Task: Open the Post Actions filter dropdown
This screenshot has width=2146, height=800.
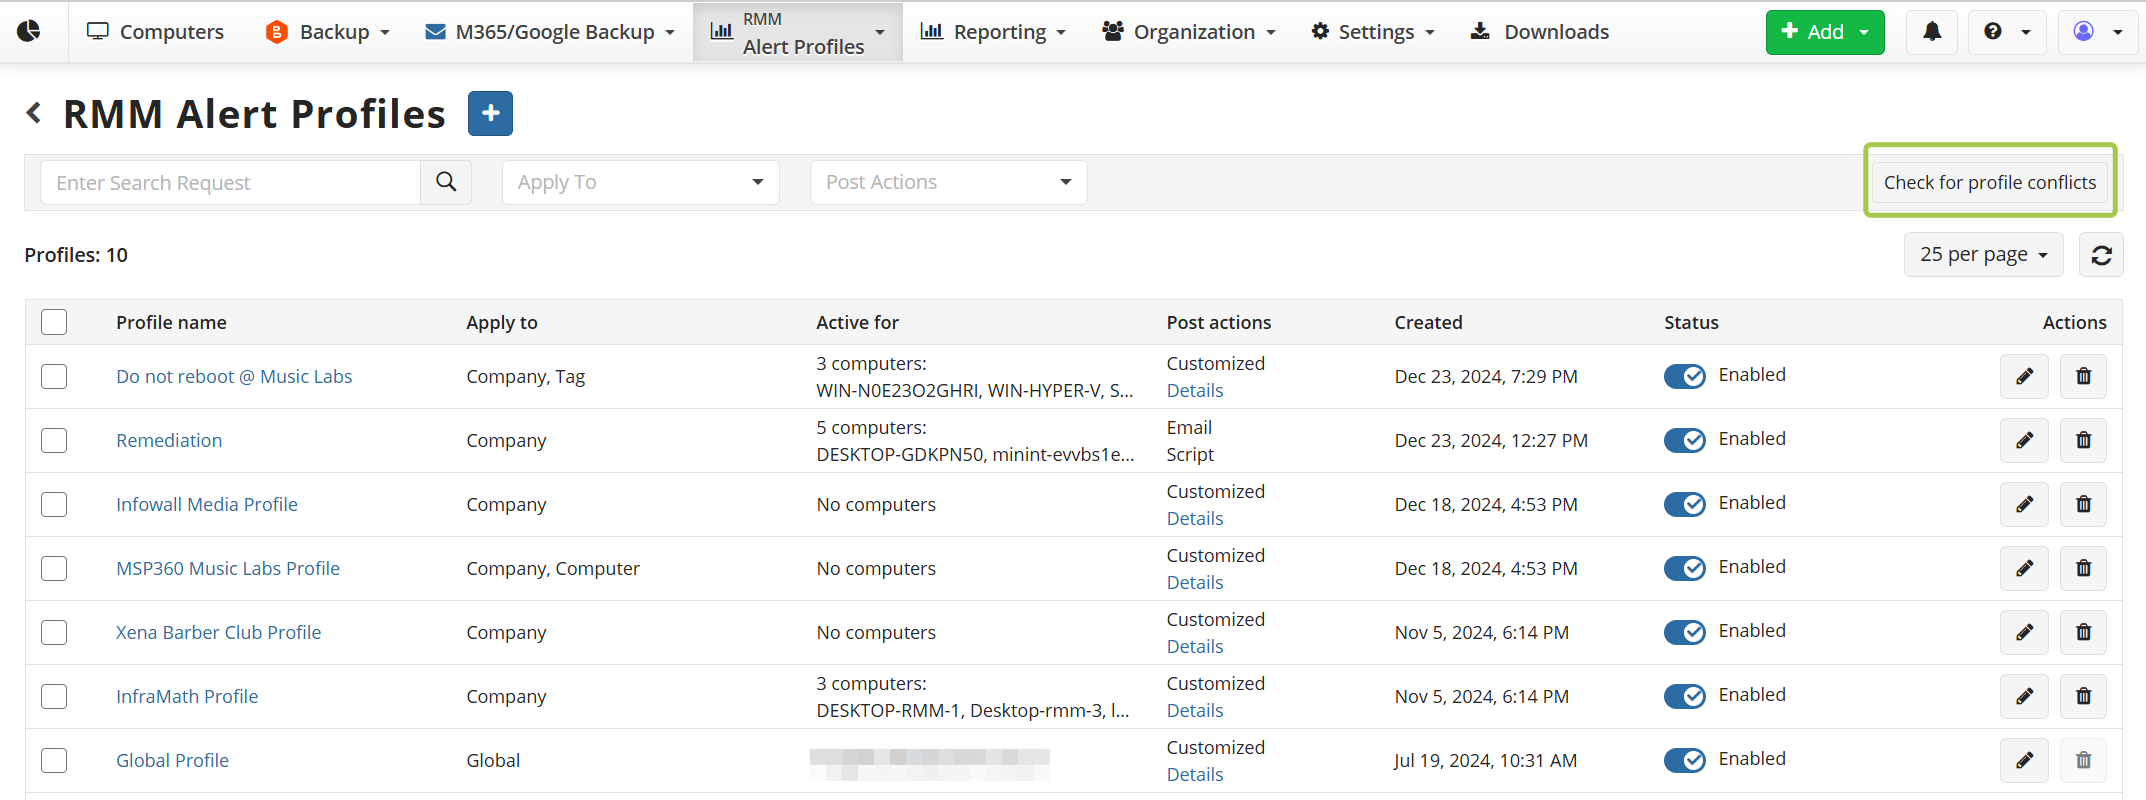Action: click(948, 182)
